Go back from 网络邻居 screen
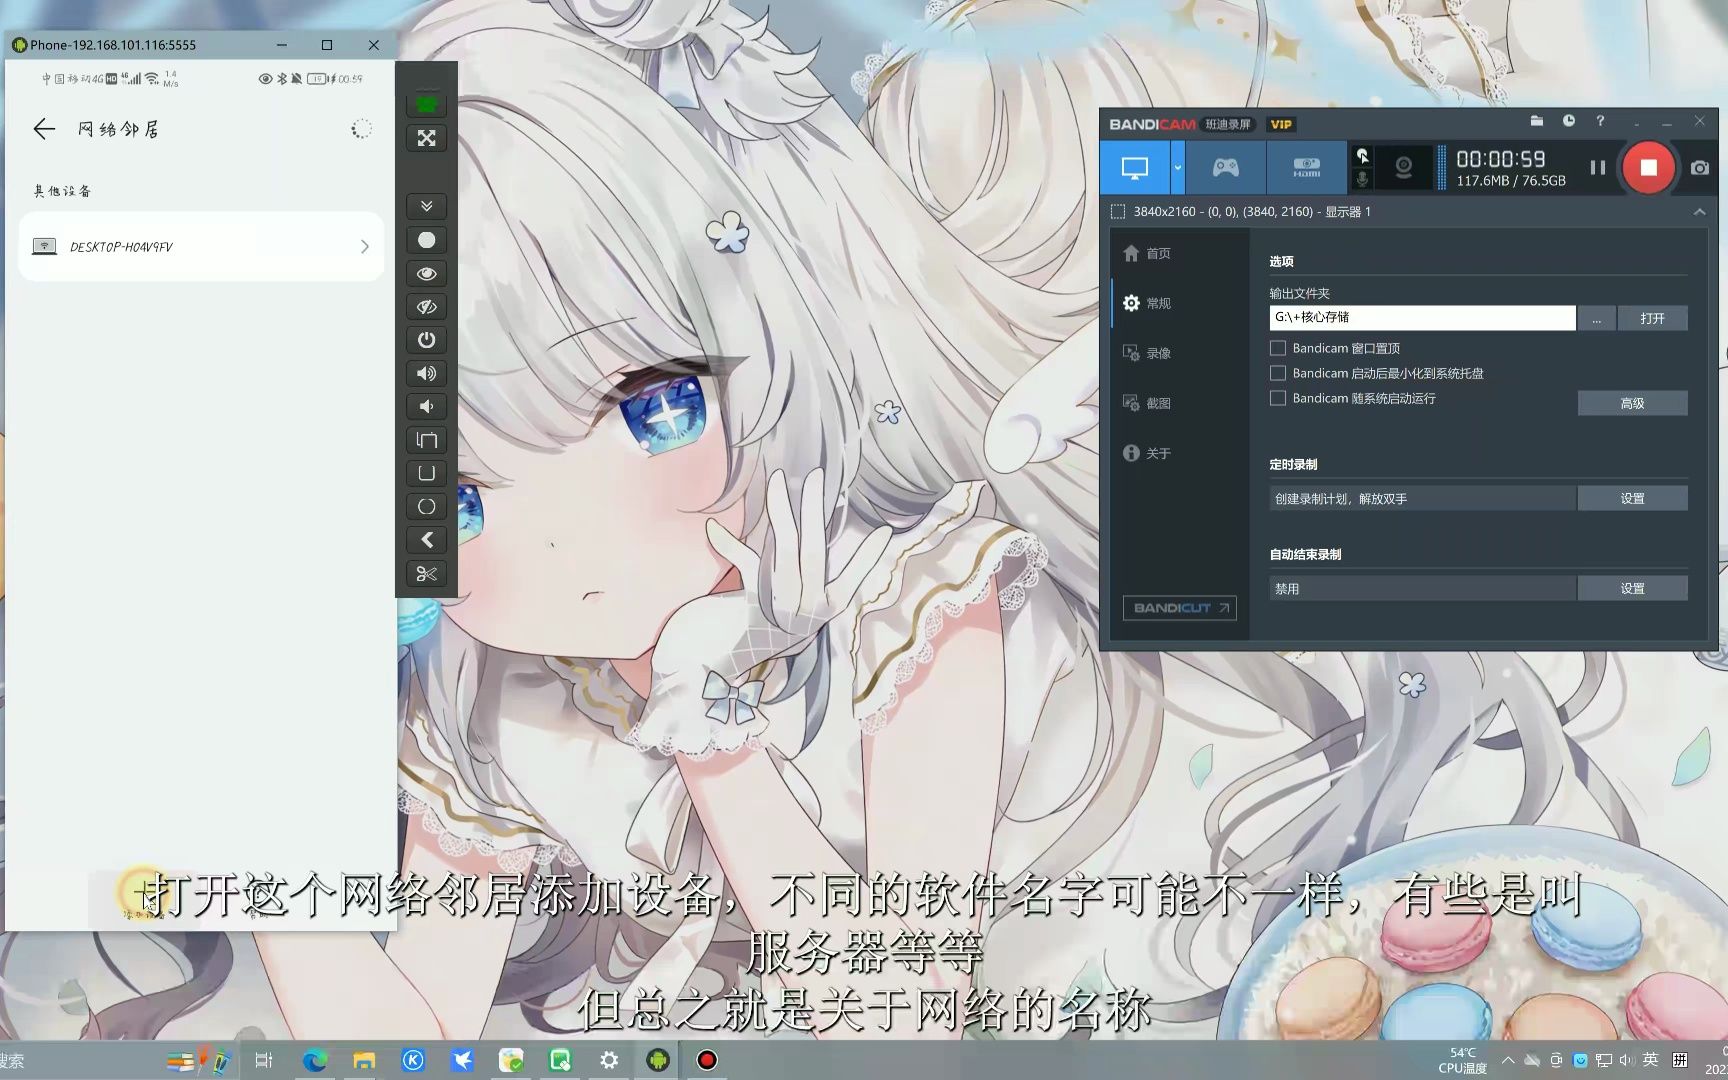Viewport: 1728px width, 1080px height. (x=44, y=129)
